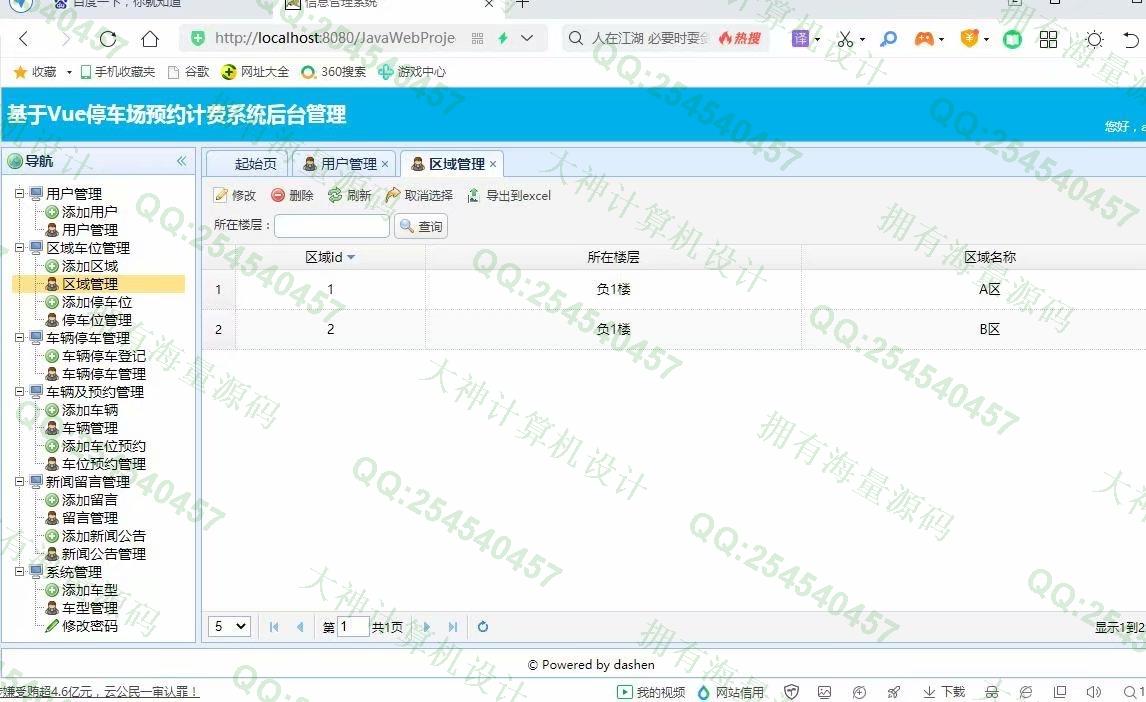Click the 下载 downloads status bar button
Screen dimensions: 1146x702
944,692
